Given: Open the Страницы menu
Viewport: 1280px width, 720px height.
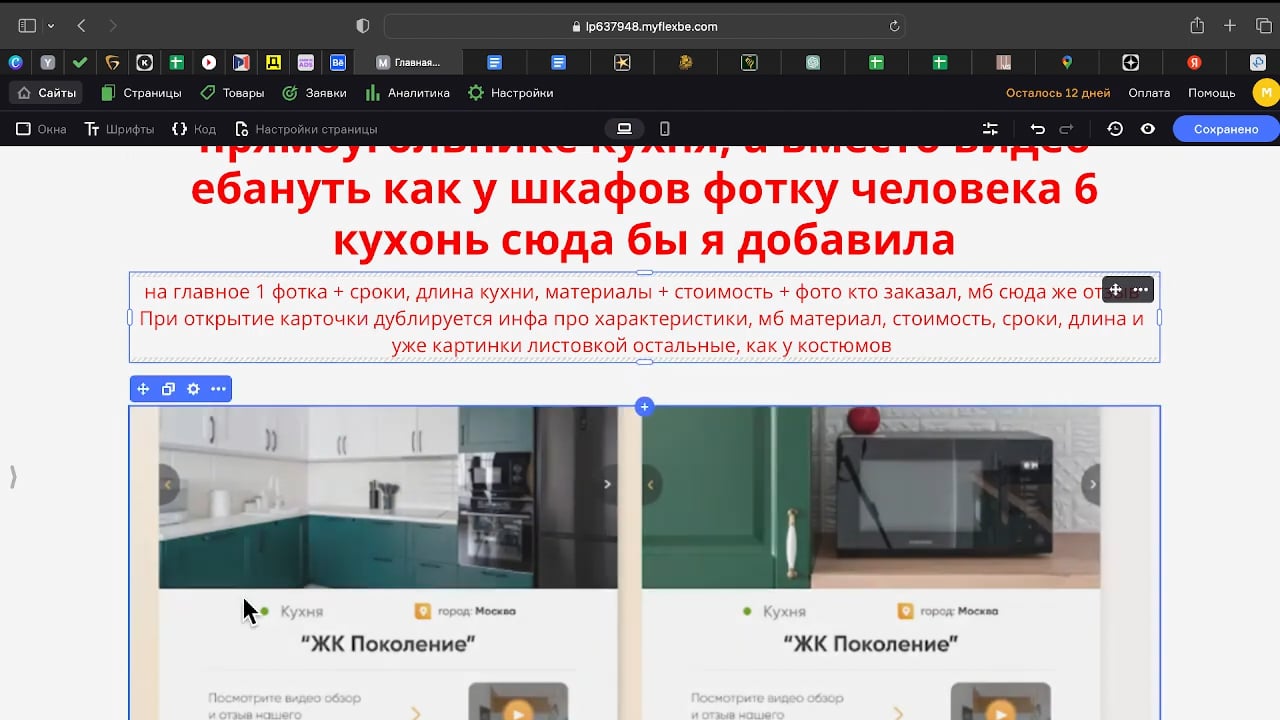Looking at the screenshot, I should [141, 93].
